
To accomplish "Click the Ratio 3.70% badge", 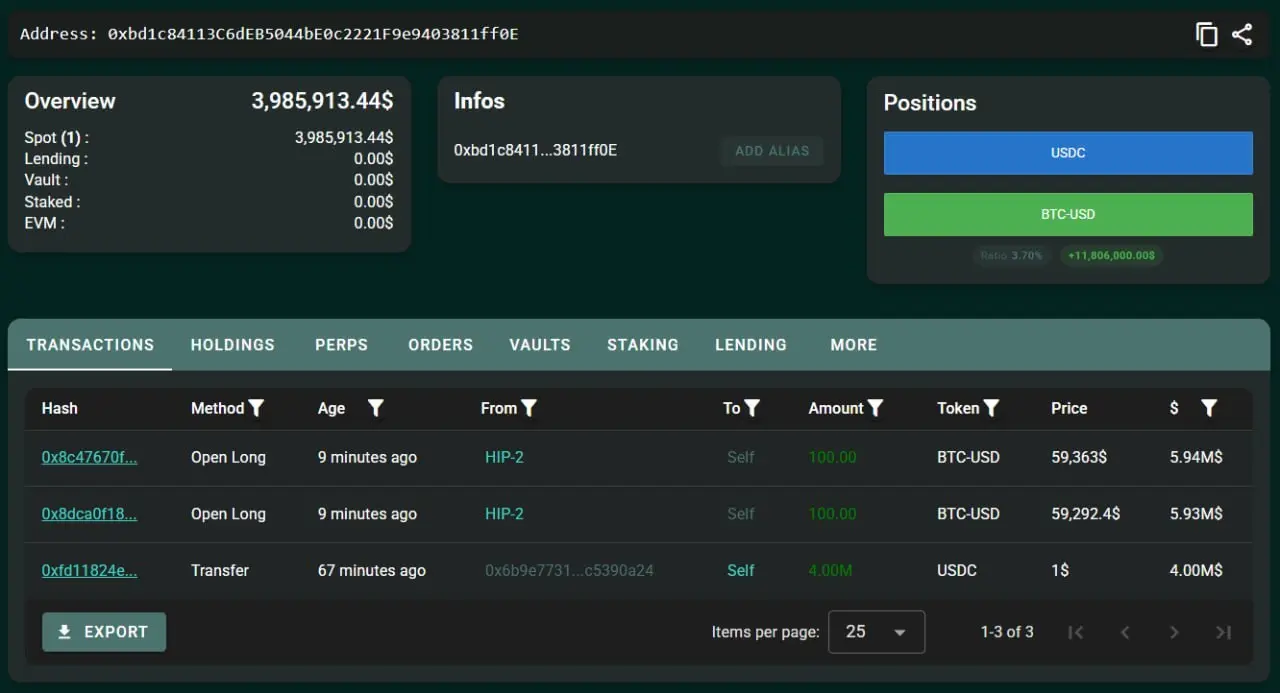I will [1011, 256].
